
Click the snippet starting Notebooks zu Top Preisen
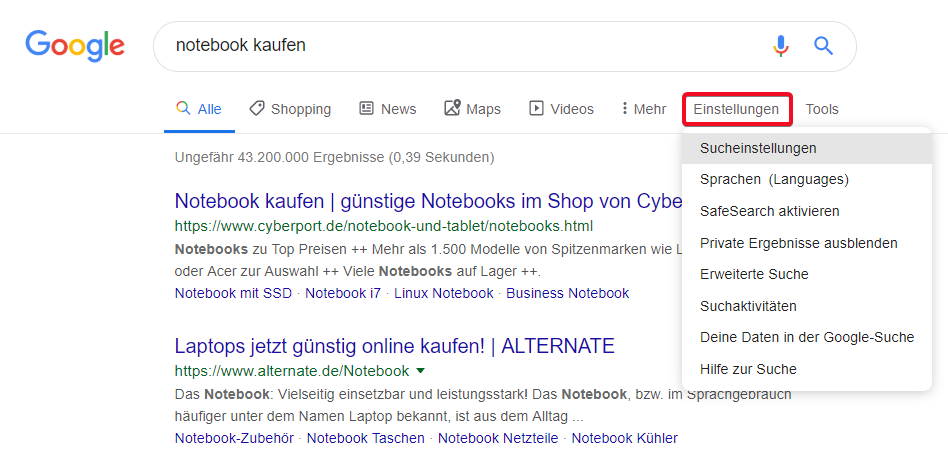(x=428, y=260)
